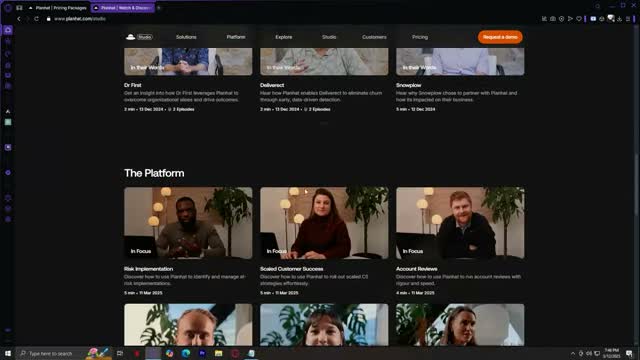Click the Type here to search box

50,353
